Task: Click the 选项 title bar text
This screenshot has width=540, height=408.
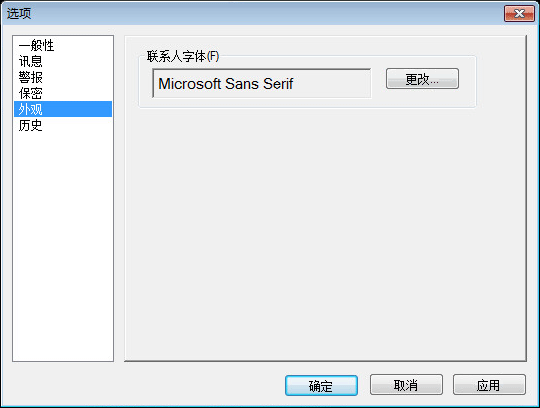Action: pos(19,13)
